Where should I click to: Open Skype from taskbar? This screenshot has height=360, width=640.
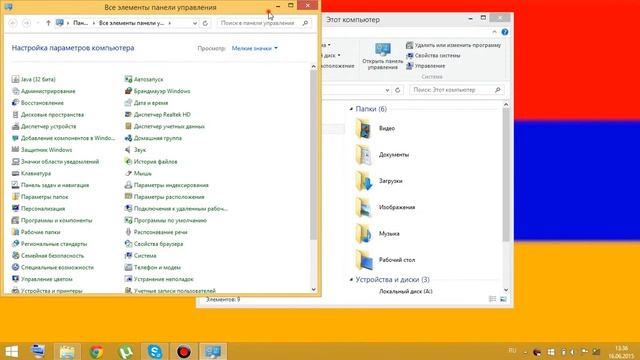coord(155,351)
